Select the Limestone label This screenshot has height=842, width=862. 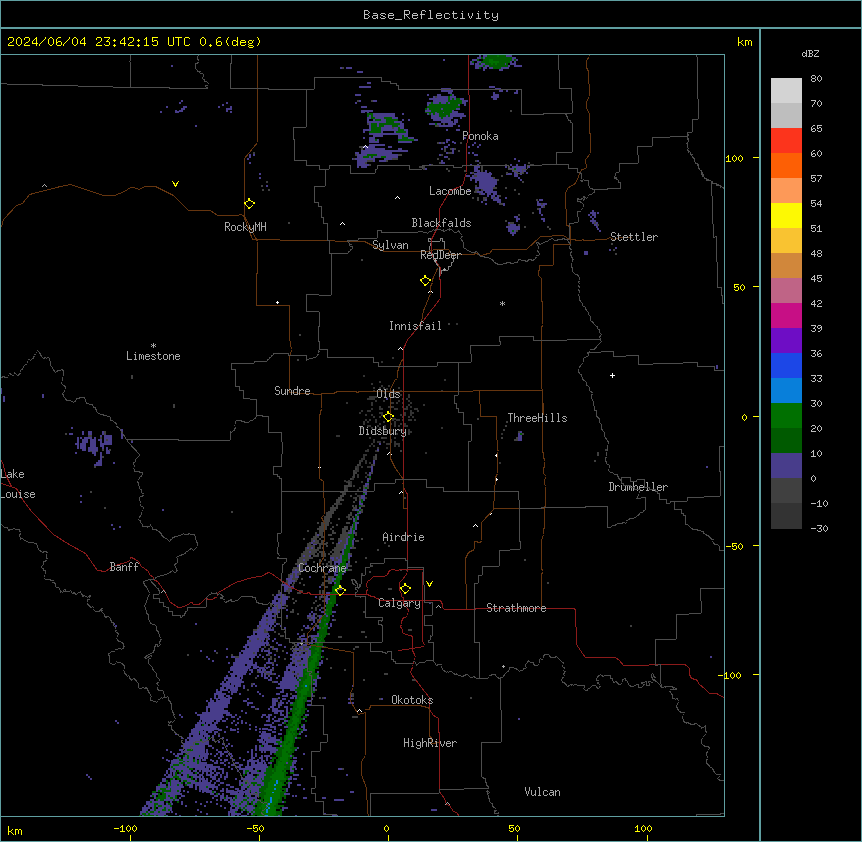pyautogui.click(x=153, y=356)
